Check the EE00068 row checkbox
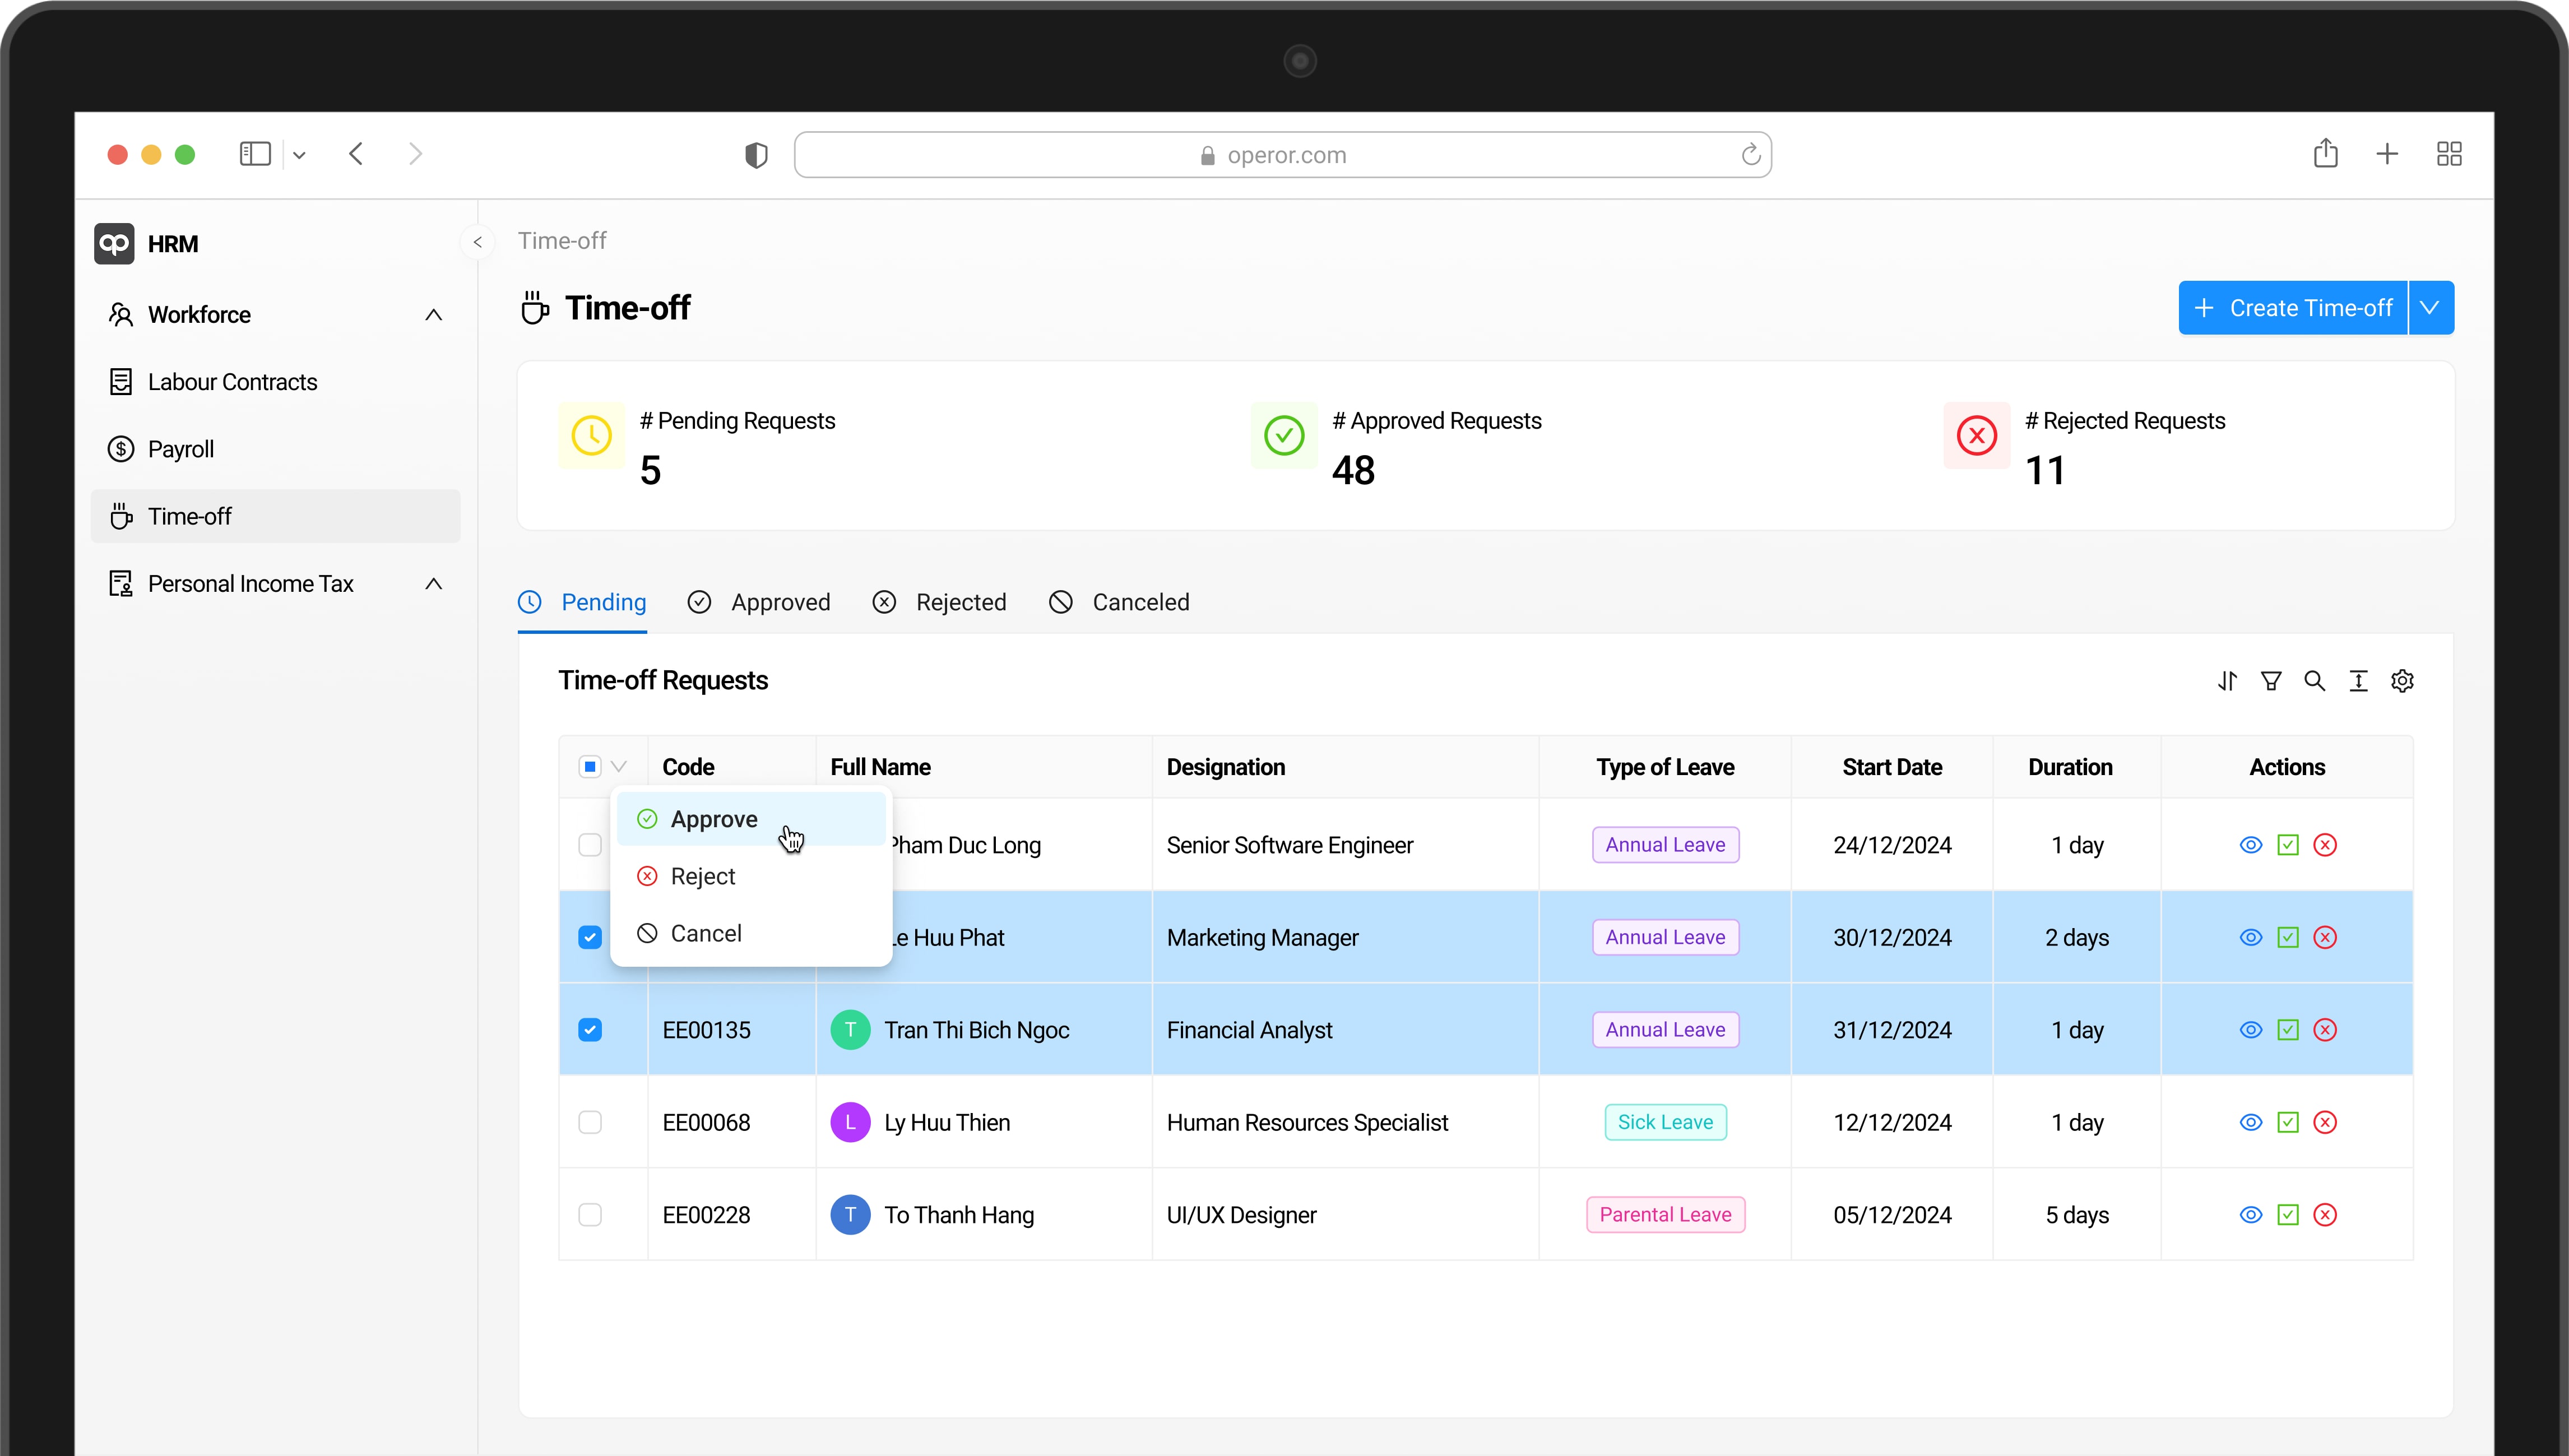This screenshot has height=1456, width=2569. (590, 1122)
